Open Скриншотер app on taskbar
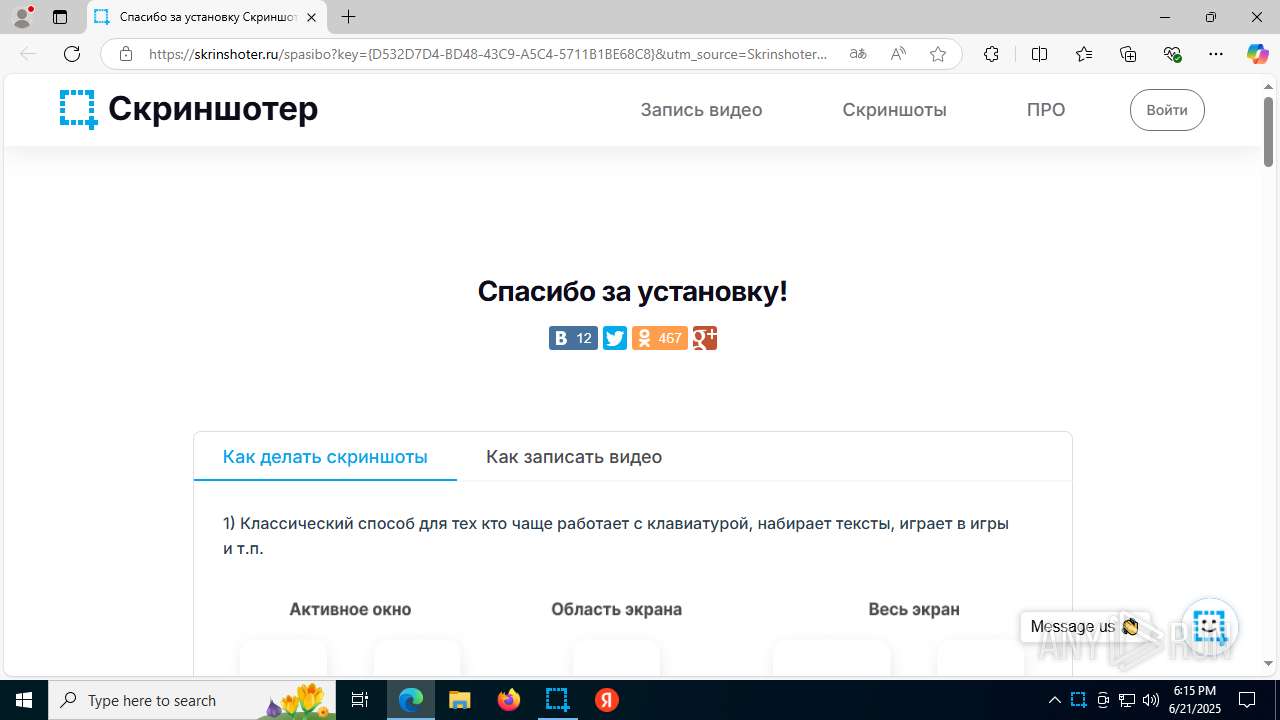The width and height of the screenshot is (1280, 720). pyautogui.click(x=557, y=700)
